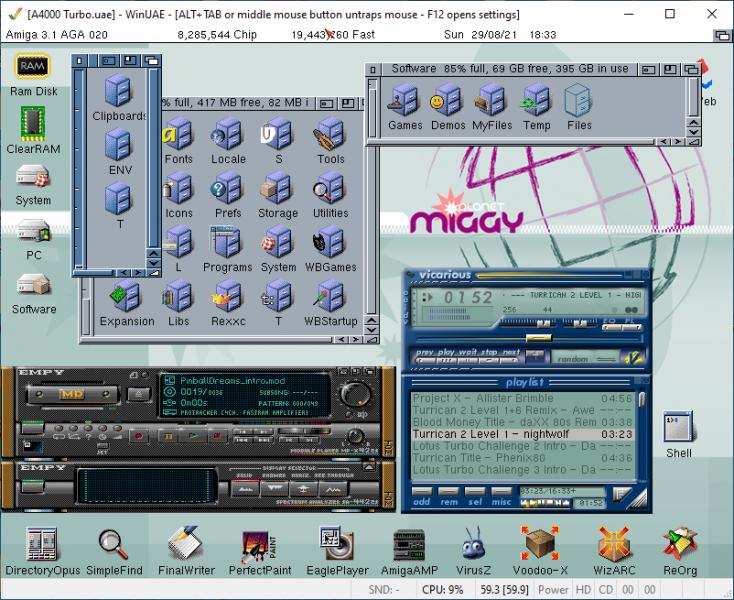This screenshot has width=734, height=600.
Task: Click scroll-right arrow in Software window
Action: pyautogui.click(x=677, y=141)
